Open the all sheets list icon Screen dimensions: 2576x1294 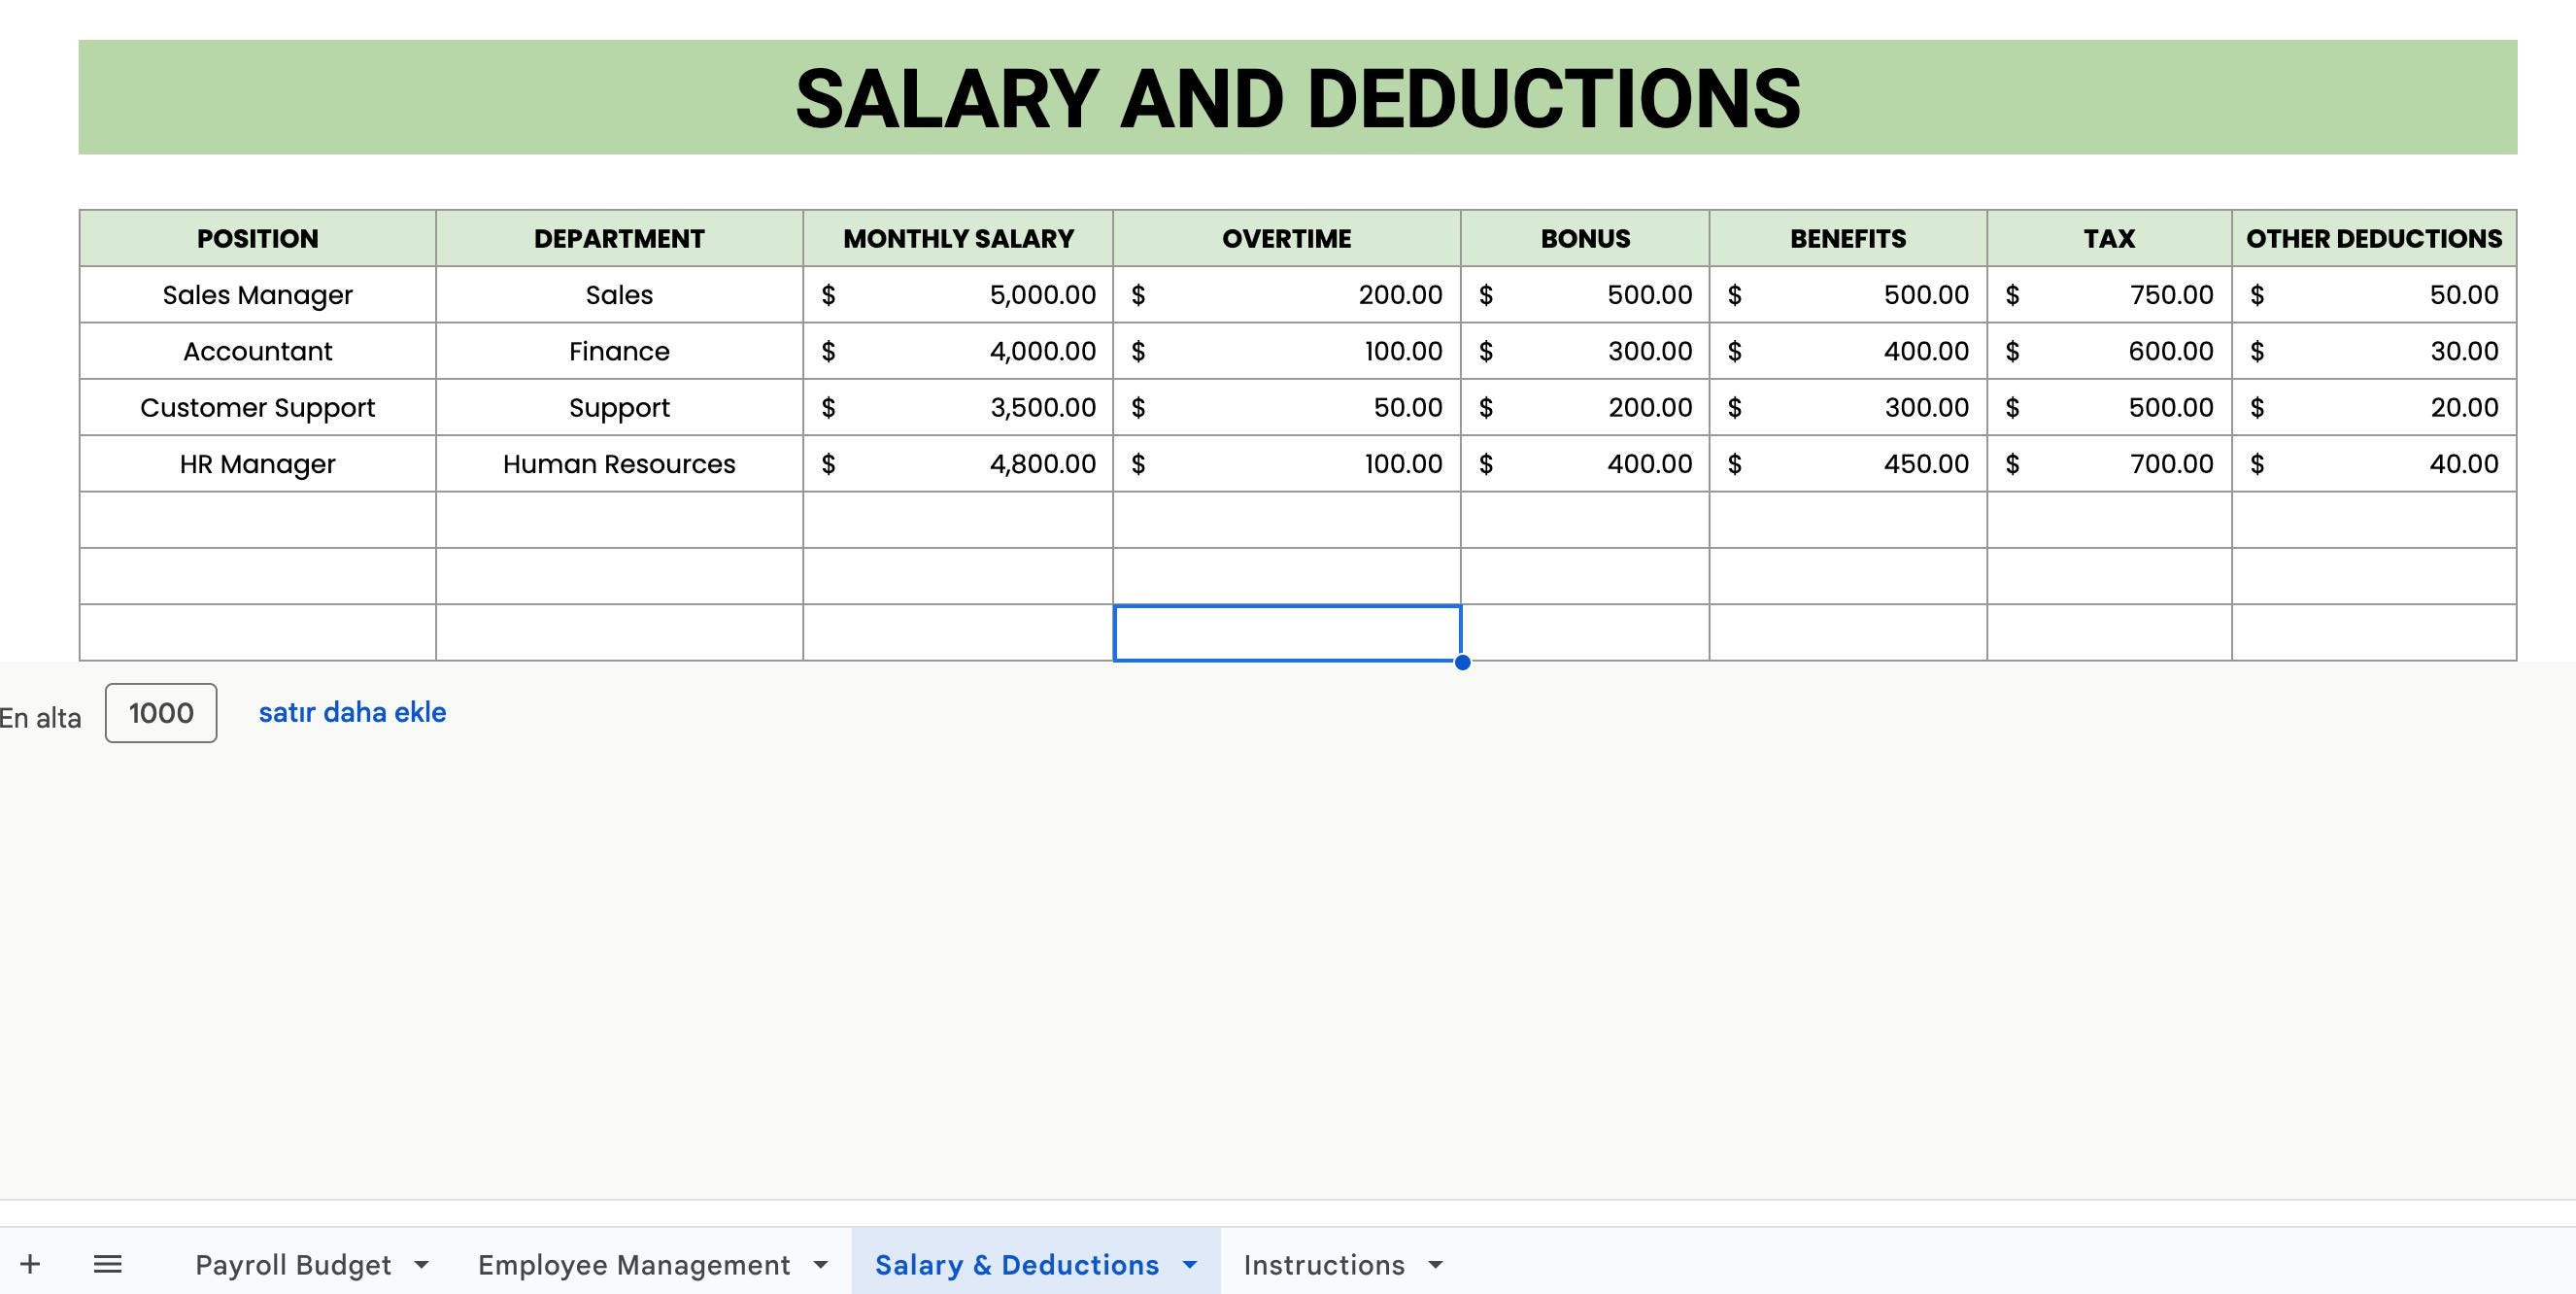coord(107,1263)
